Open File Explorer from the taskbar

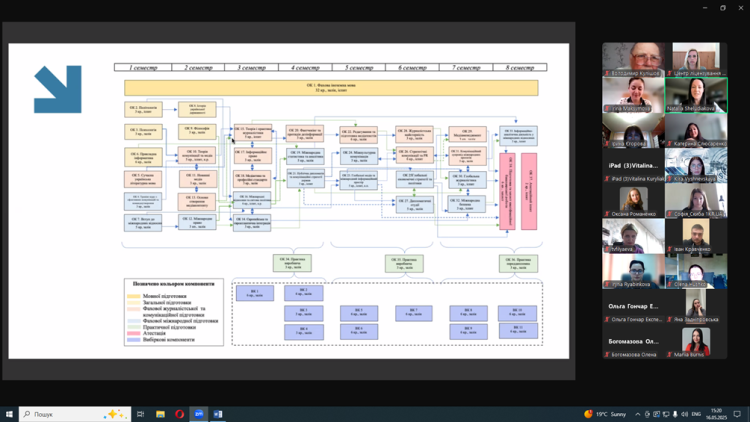point(160,414)
